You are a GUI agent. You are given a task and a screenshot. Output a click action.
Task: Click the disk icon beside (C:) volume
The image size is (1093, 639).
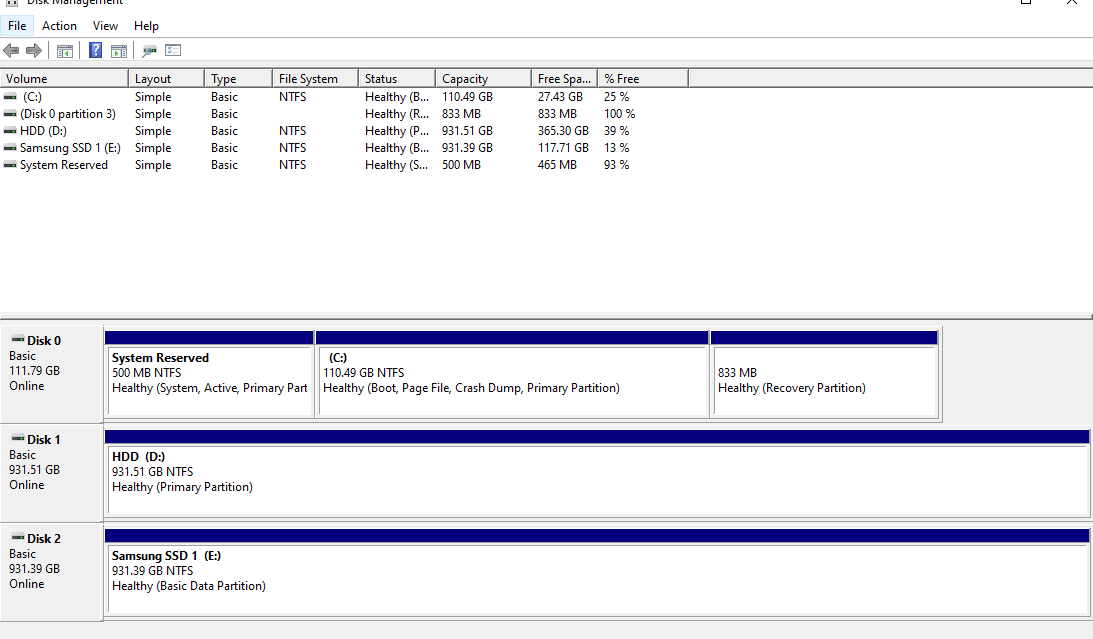click(9, 96)
